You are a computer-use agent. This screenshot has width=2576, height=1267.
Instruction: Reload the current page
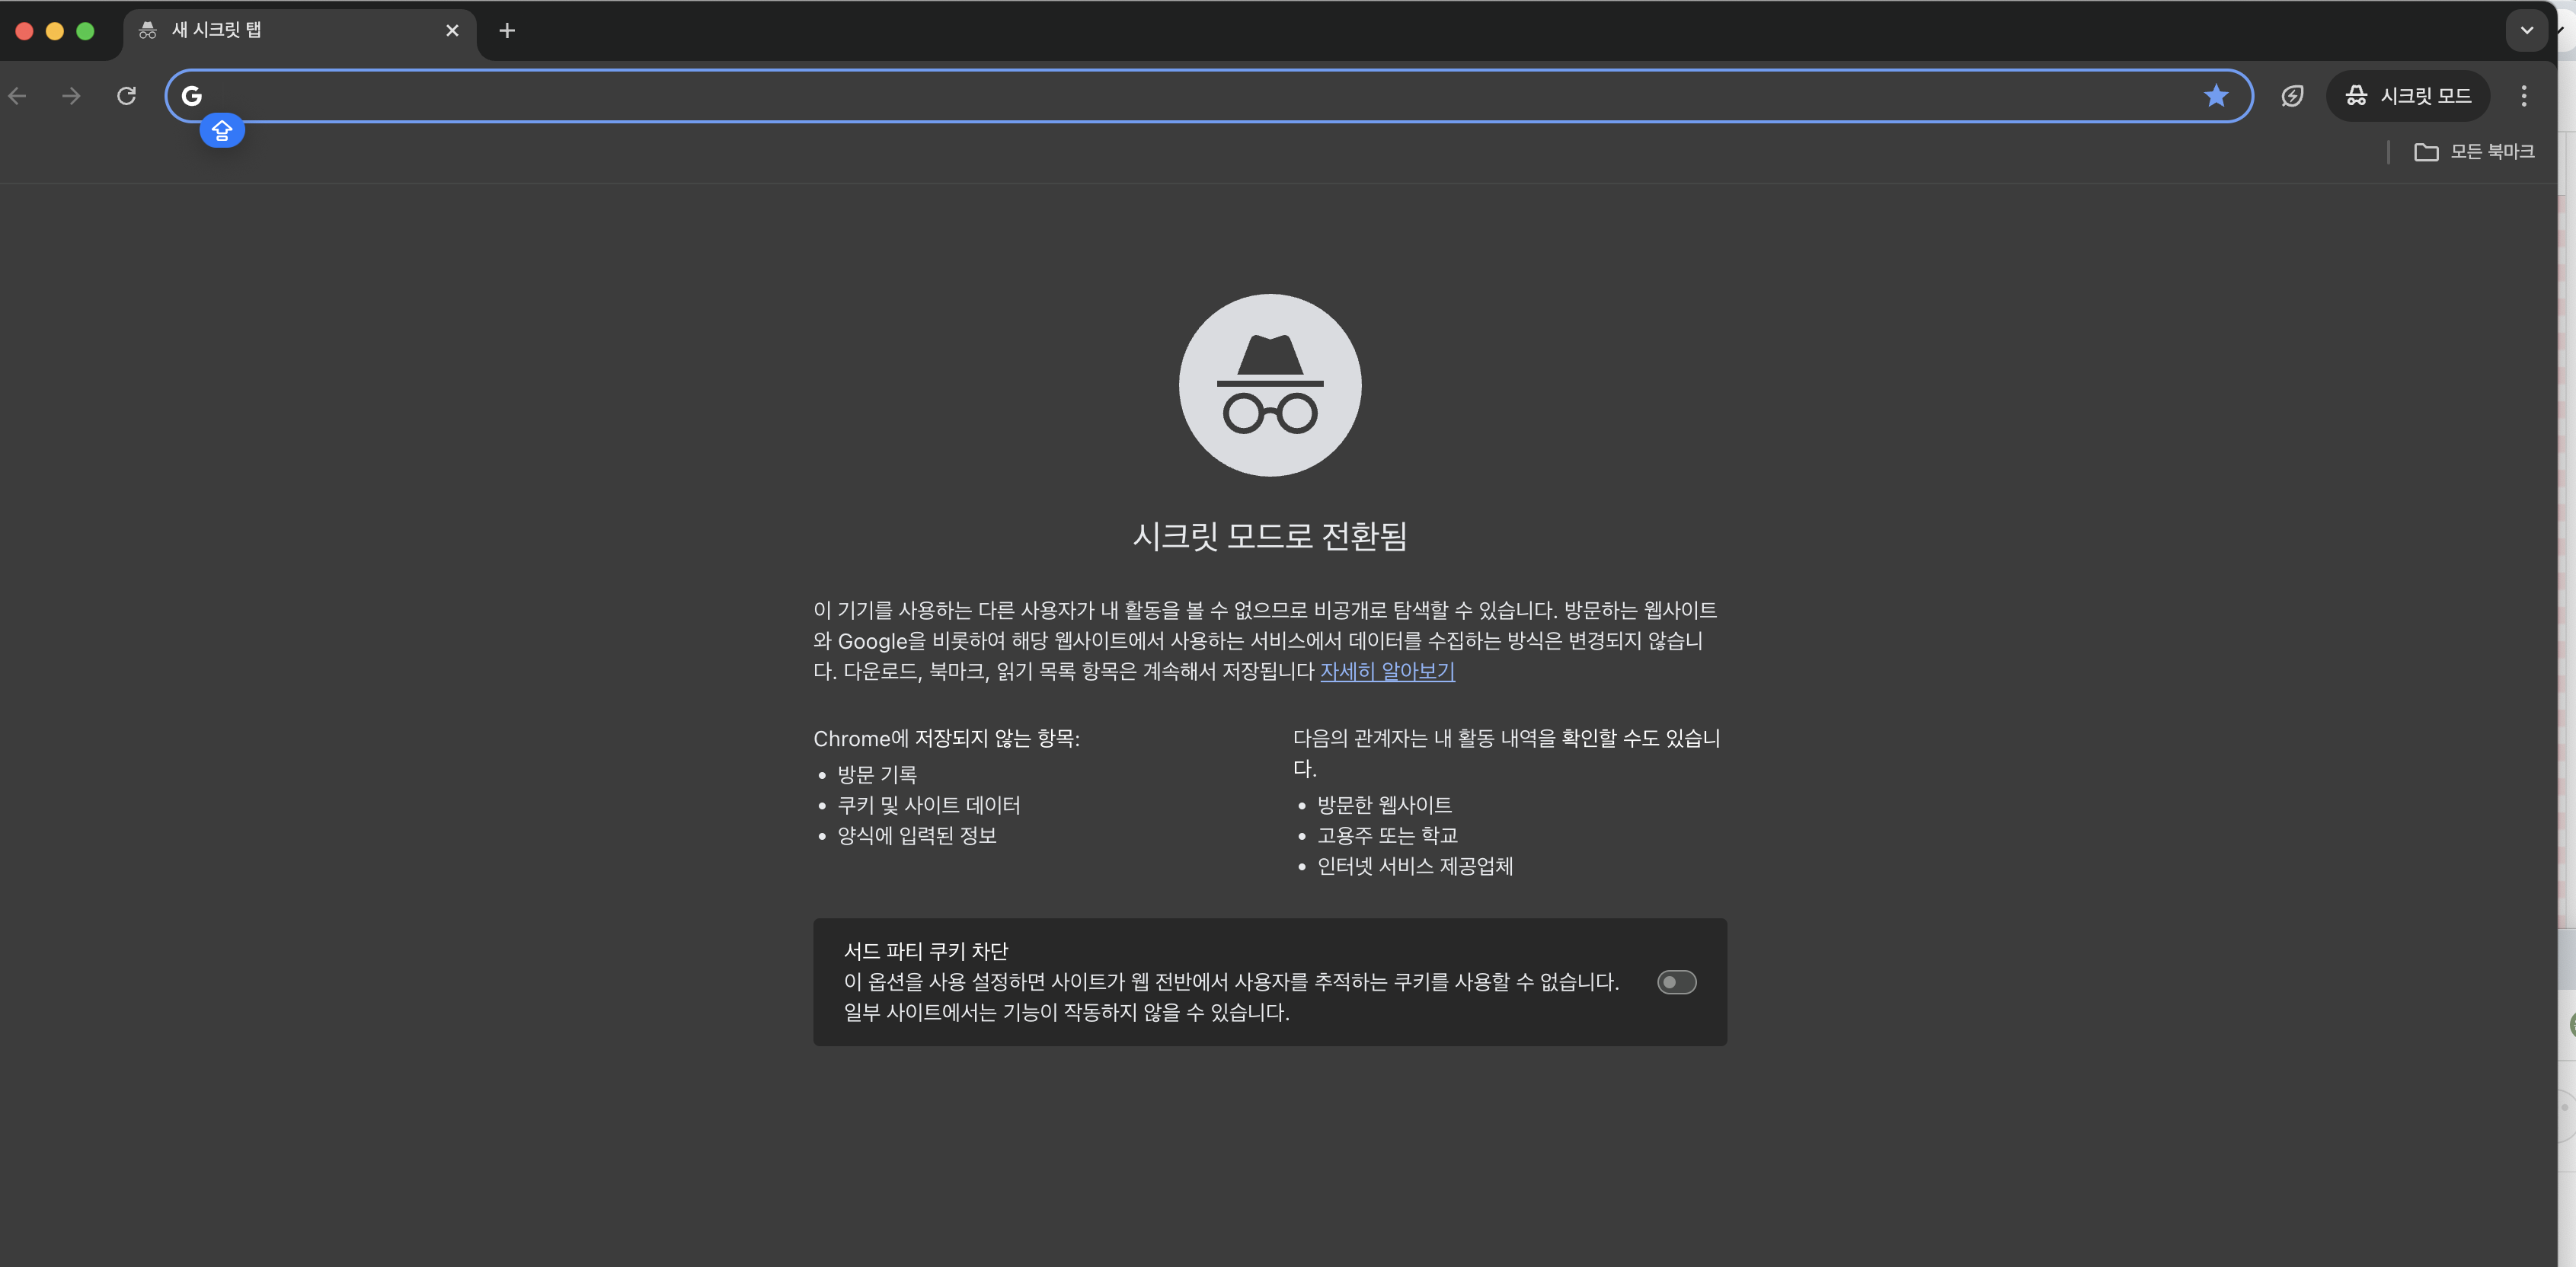[126, 96]
